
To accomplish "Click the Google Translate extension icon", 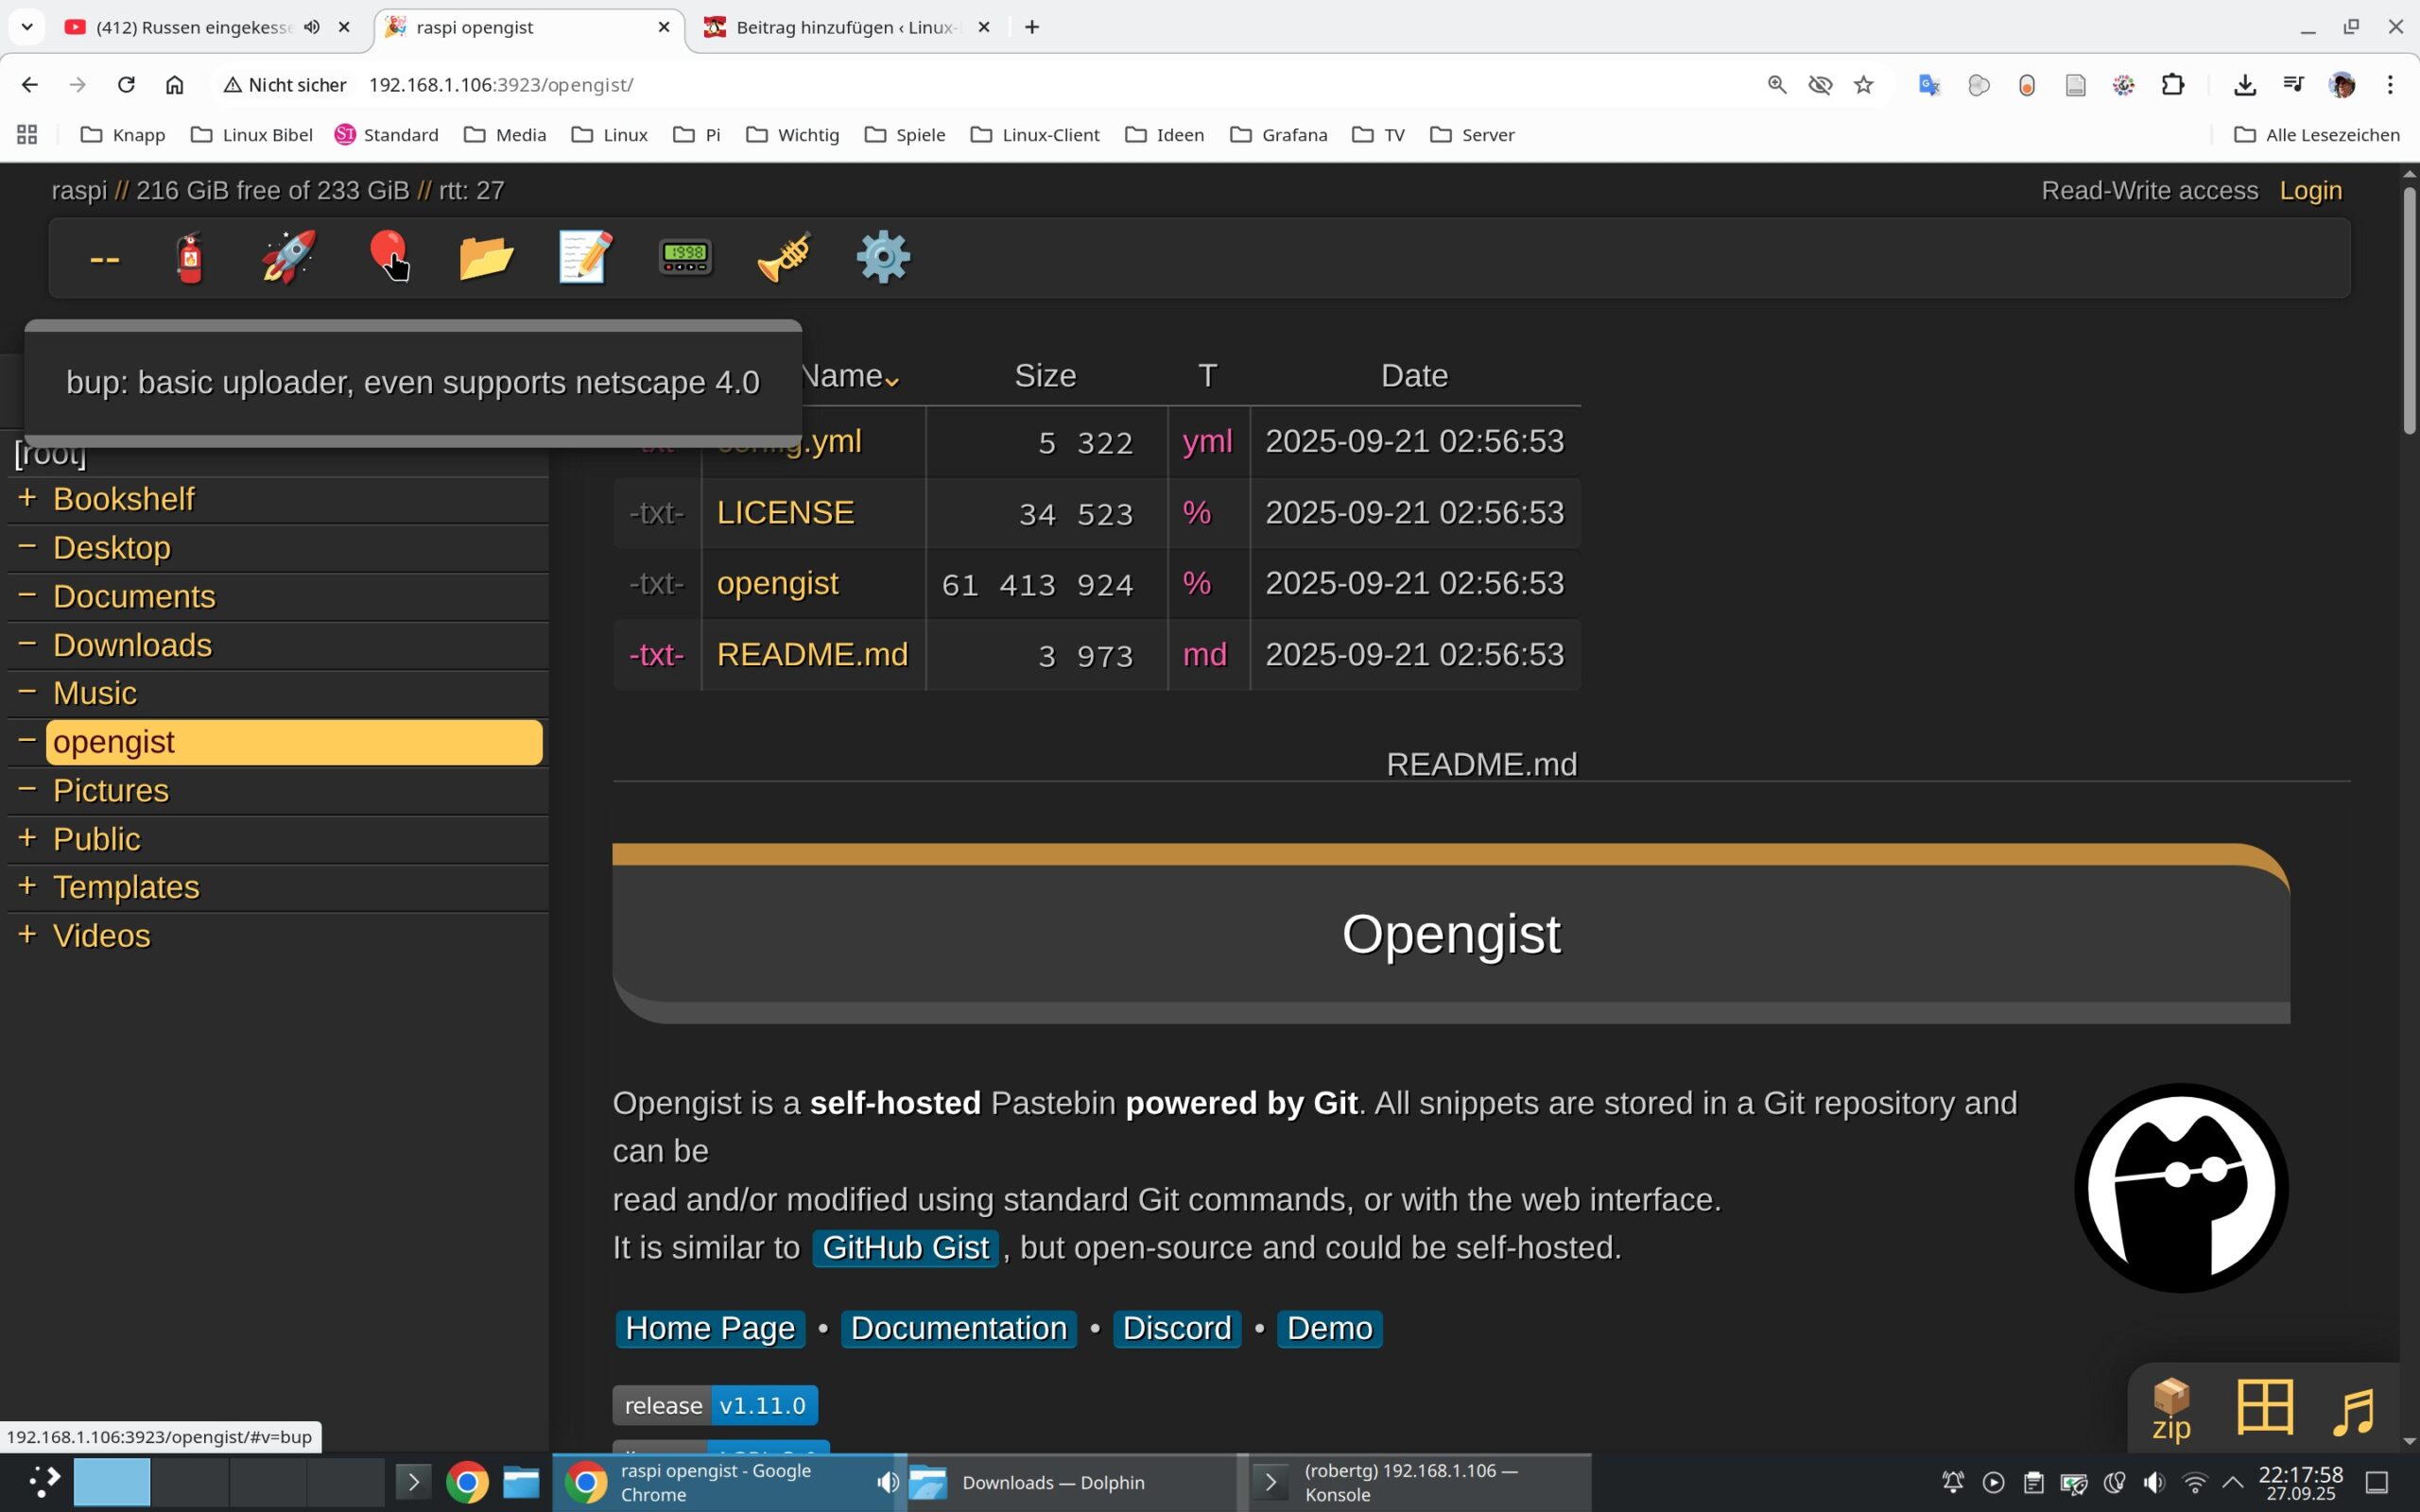I will tap(1929, 85).
